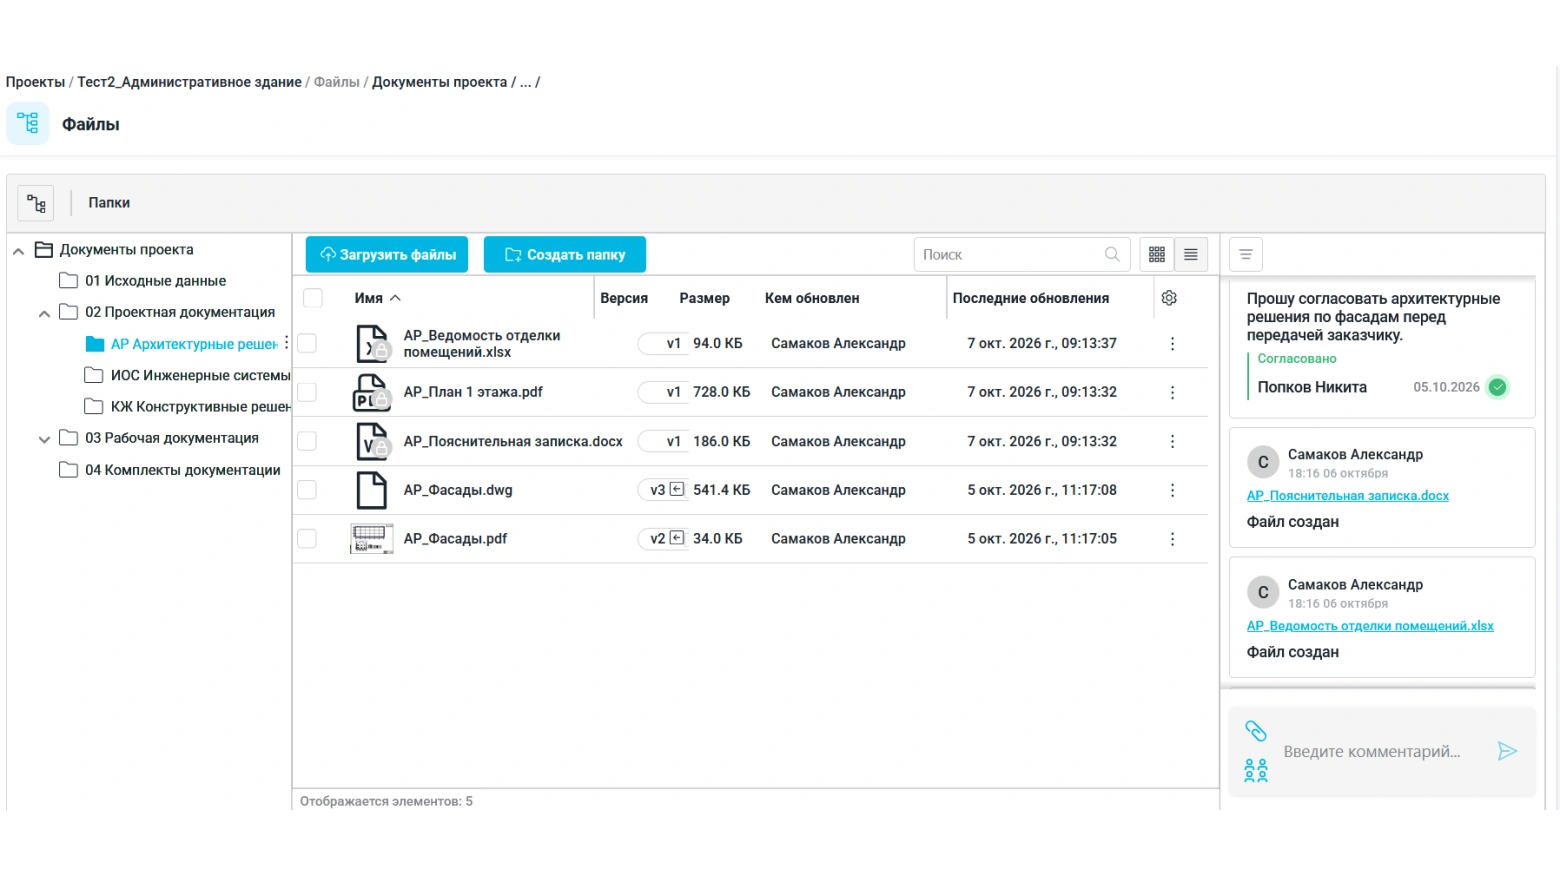The height and width of the screenshot is (877, 1560).
Task: Switch to list view of files
Action: tap(1191, 254)
